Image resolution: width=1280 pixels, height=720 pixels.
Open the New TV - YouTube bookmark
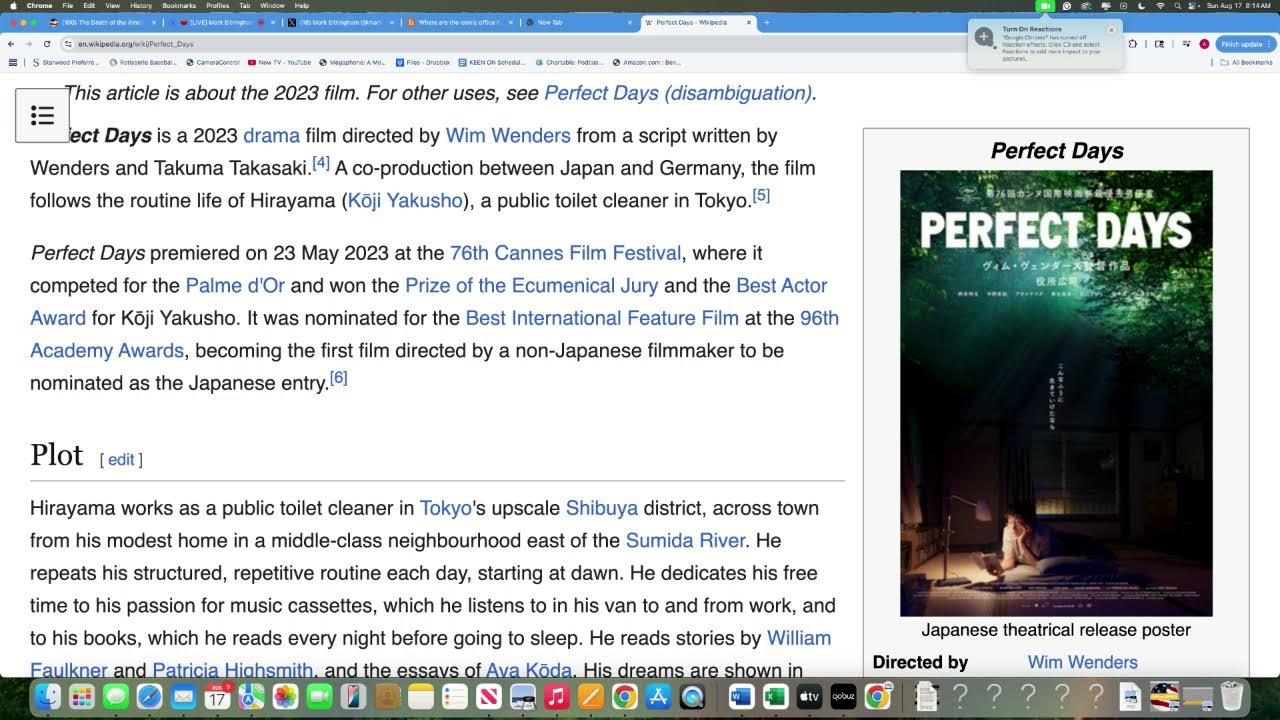tap(279, 62)
